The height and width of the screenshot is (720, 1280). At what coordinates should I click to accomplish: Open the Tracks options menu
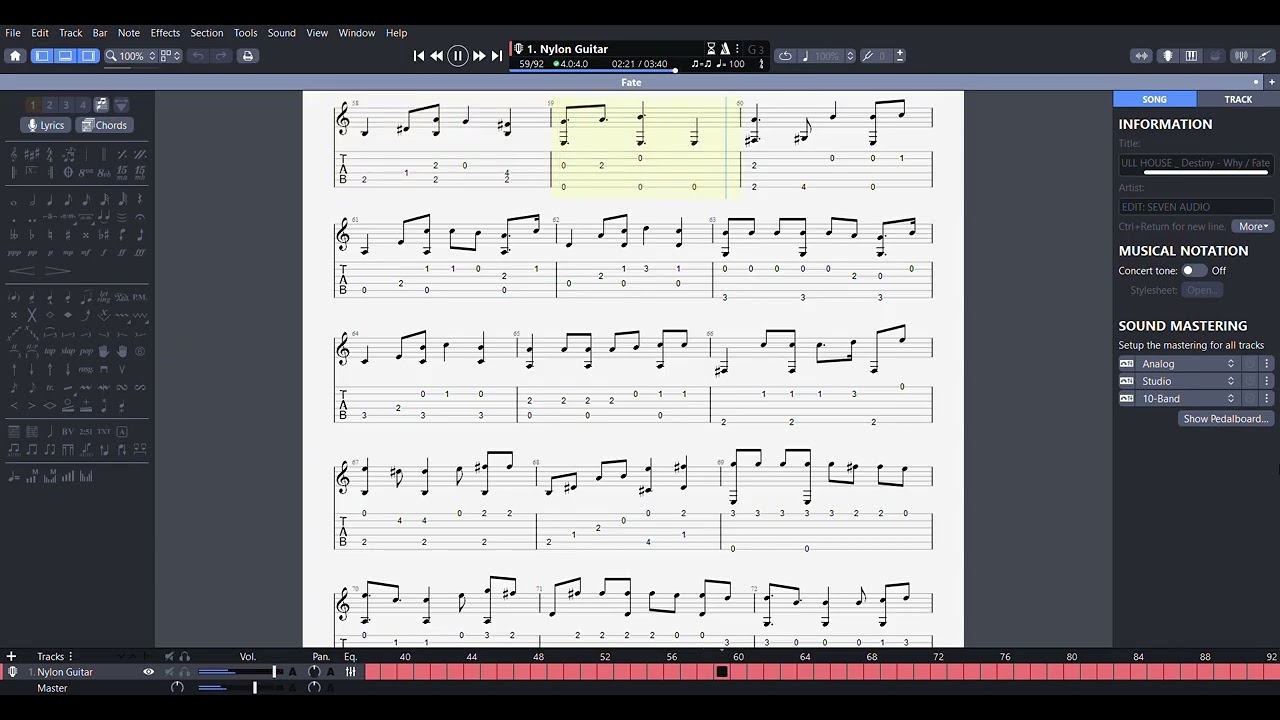click(70, 657)
